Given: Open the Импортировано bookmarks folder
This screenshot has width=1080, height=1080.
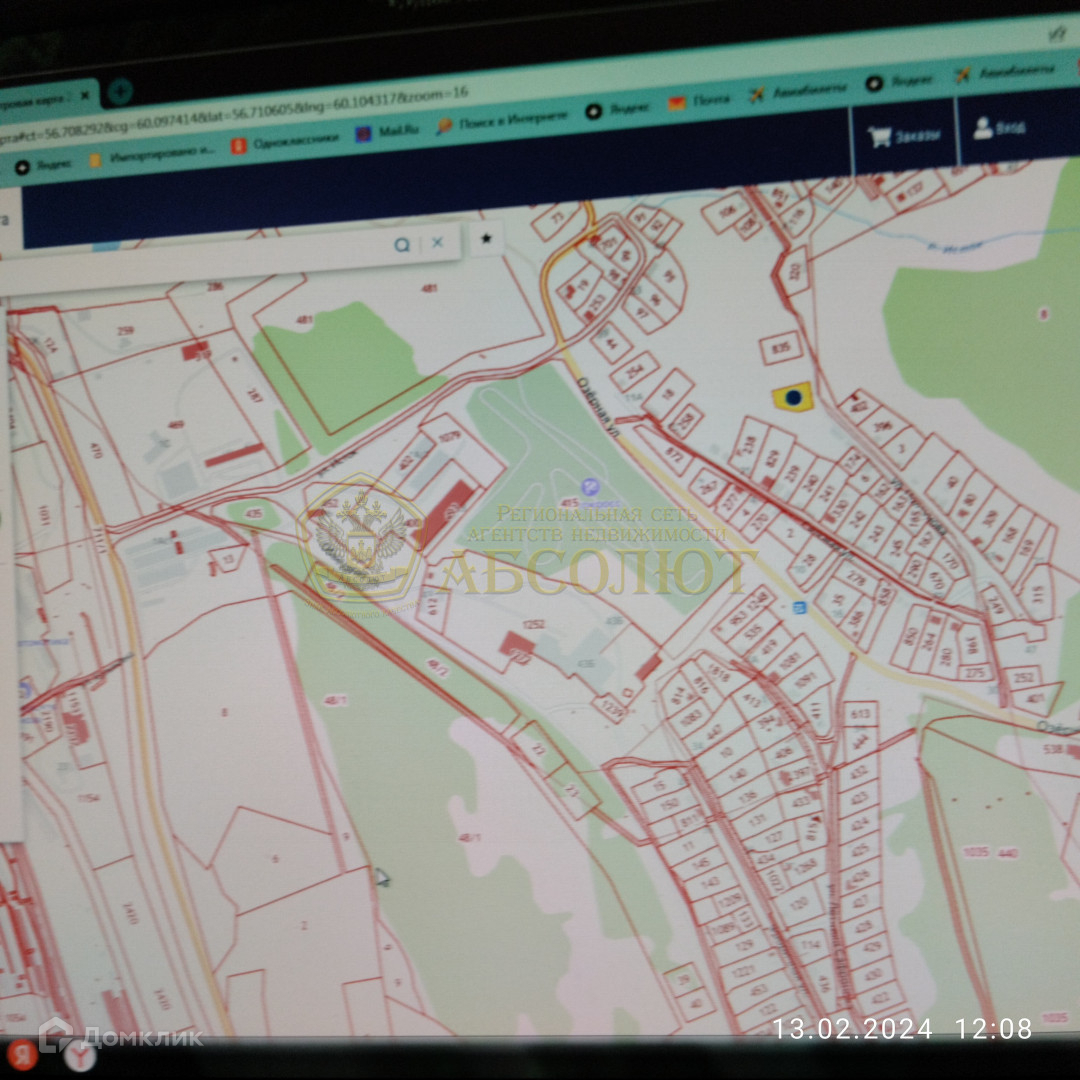Looking at the screenshot, I should (x=153, y=154).
